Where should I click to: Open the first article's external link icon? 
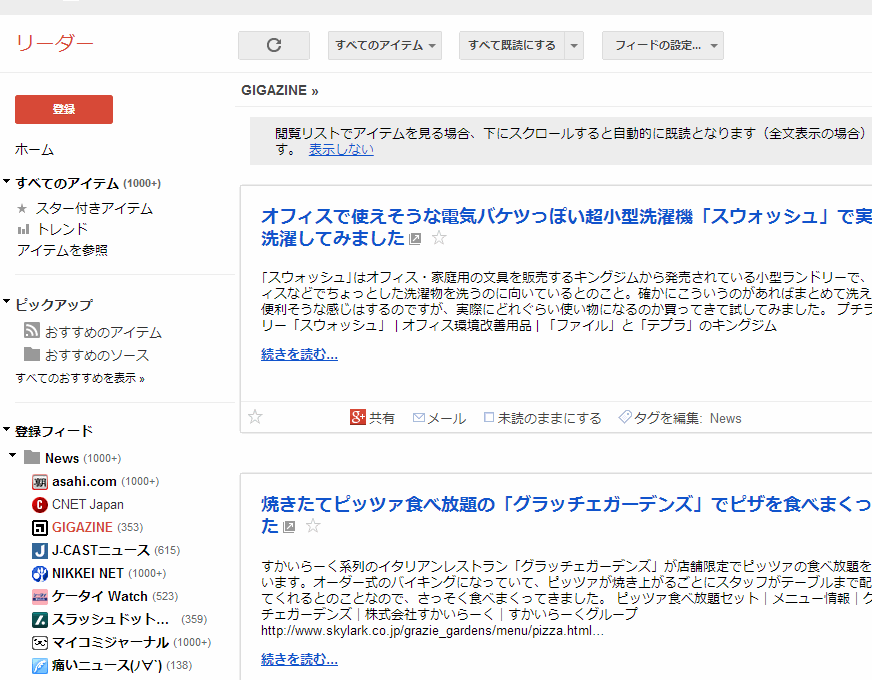point(415,239)
